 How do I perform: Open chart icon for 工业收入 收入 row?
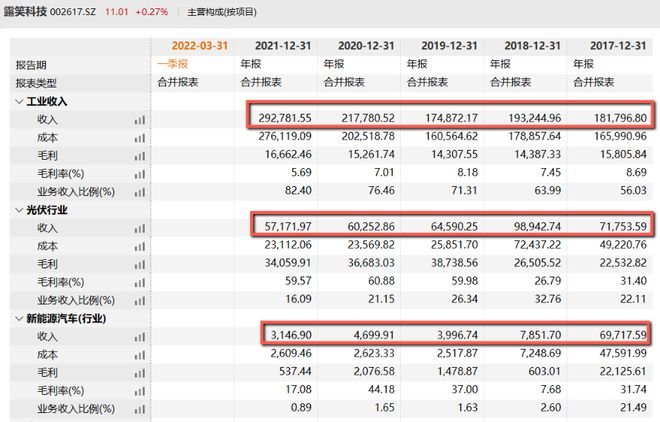click(140, 120)
